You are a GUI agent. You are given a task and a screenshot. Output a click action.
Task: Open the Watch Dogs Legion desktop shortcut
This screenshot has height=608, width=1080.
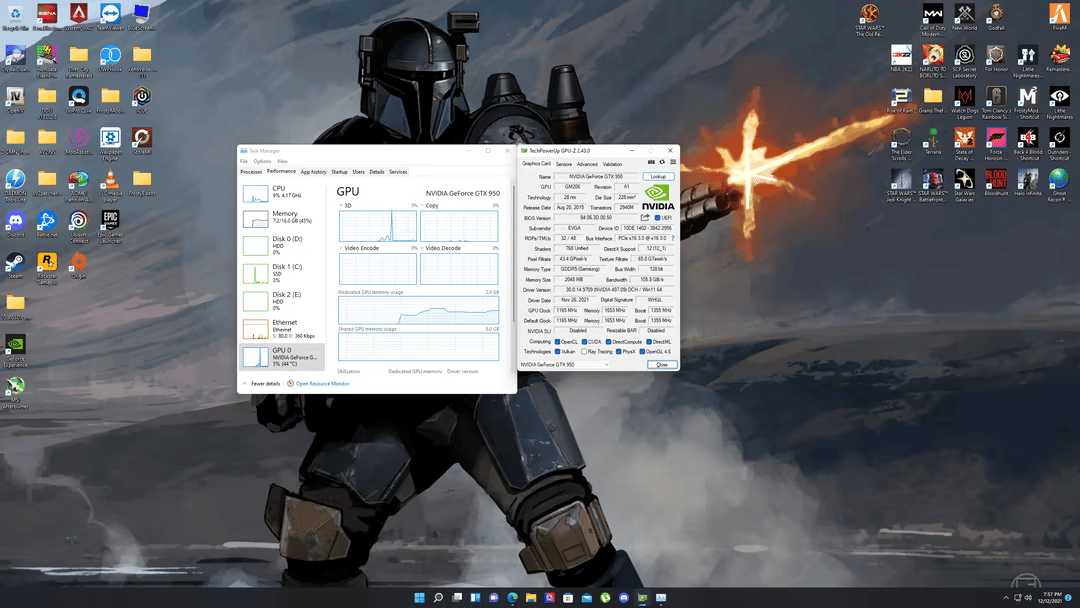964,103
